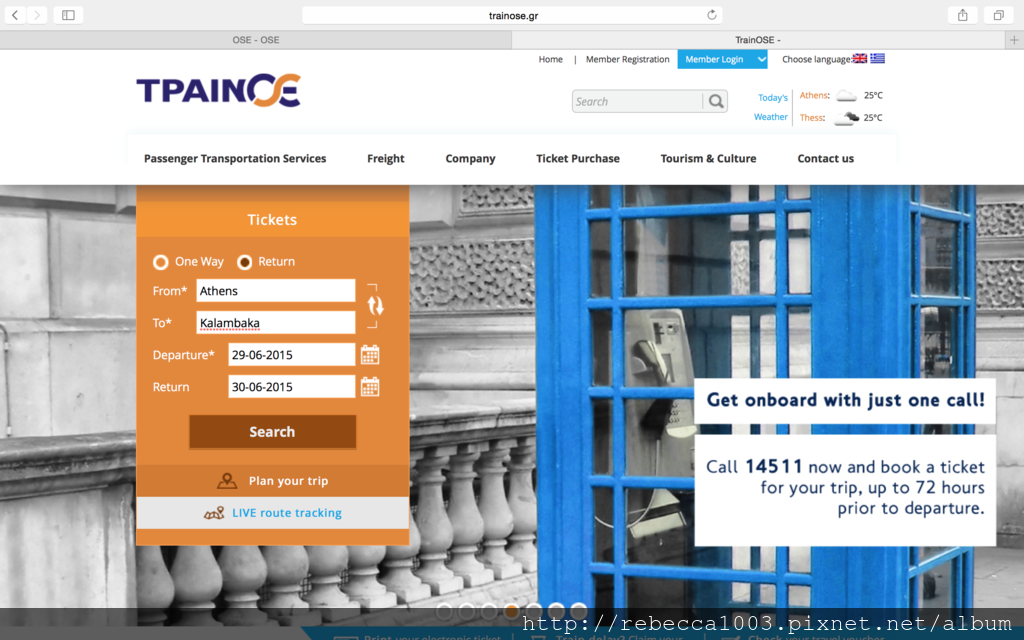Open the Tourism & Culture menu
The height and width of the screenshot is (640, 1024).
click(709, 159)
